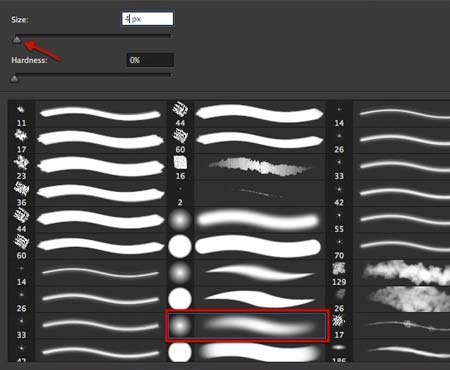Select the 60 chalk brush directly above brush 14
The height and width of the screenshot is (370, 450).
click(87, 246)
